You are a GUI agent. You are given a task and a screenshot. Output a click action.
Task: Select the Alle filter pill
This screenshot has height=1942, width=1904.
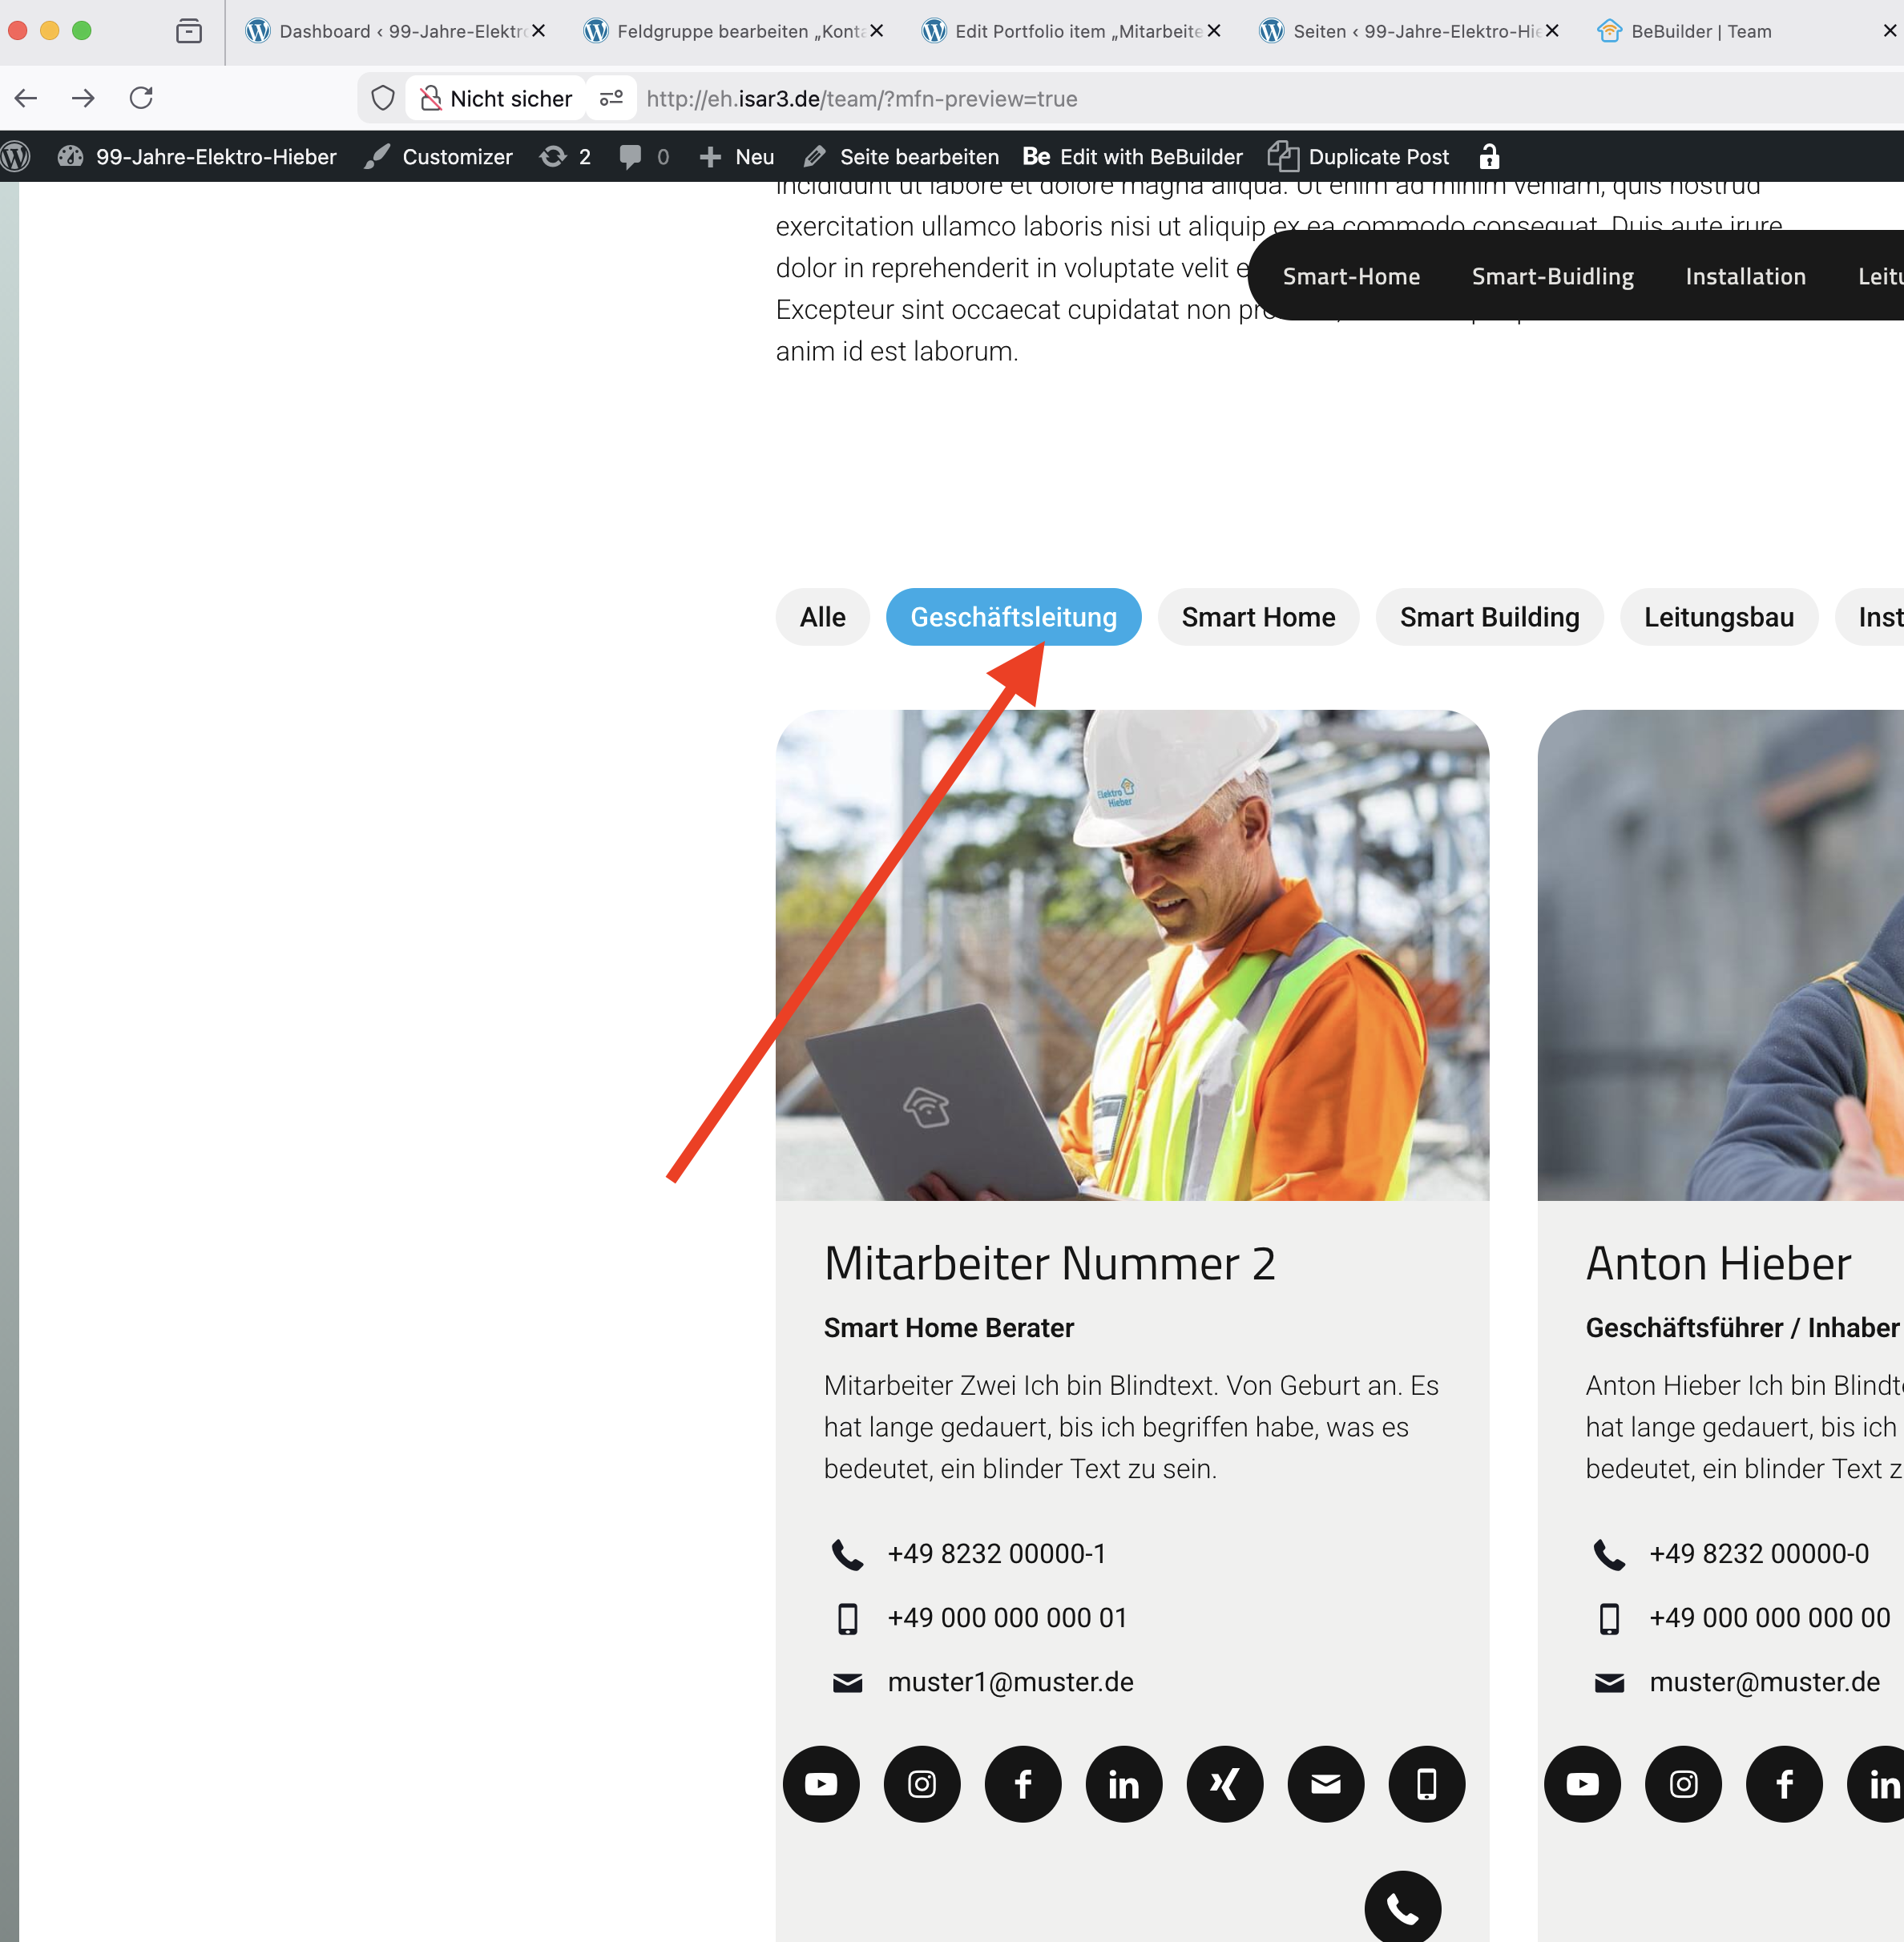pos(822,617)
